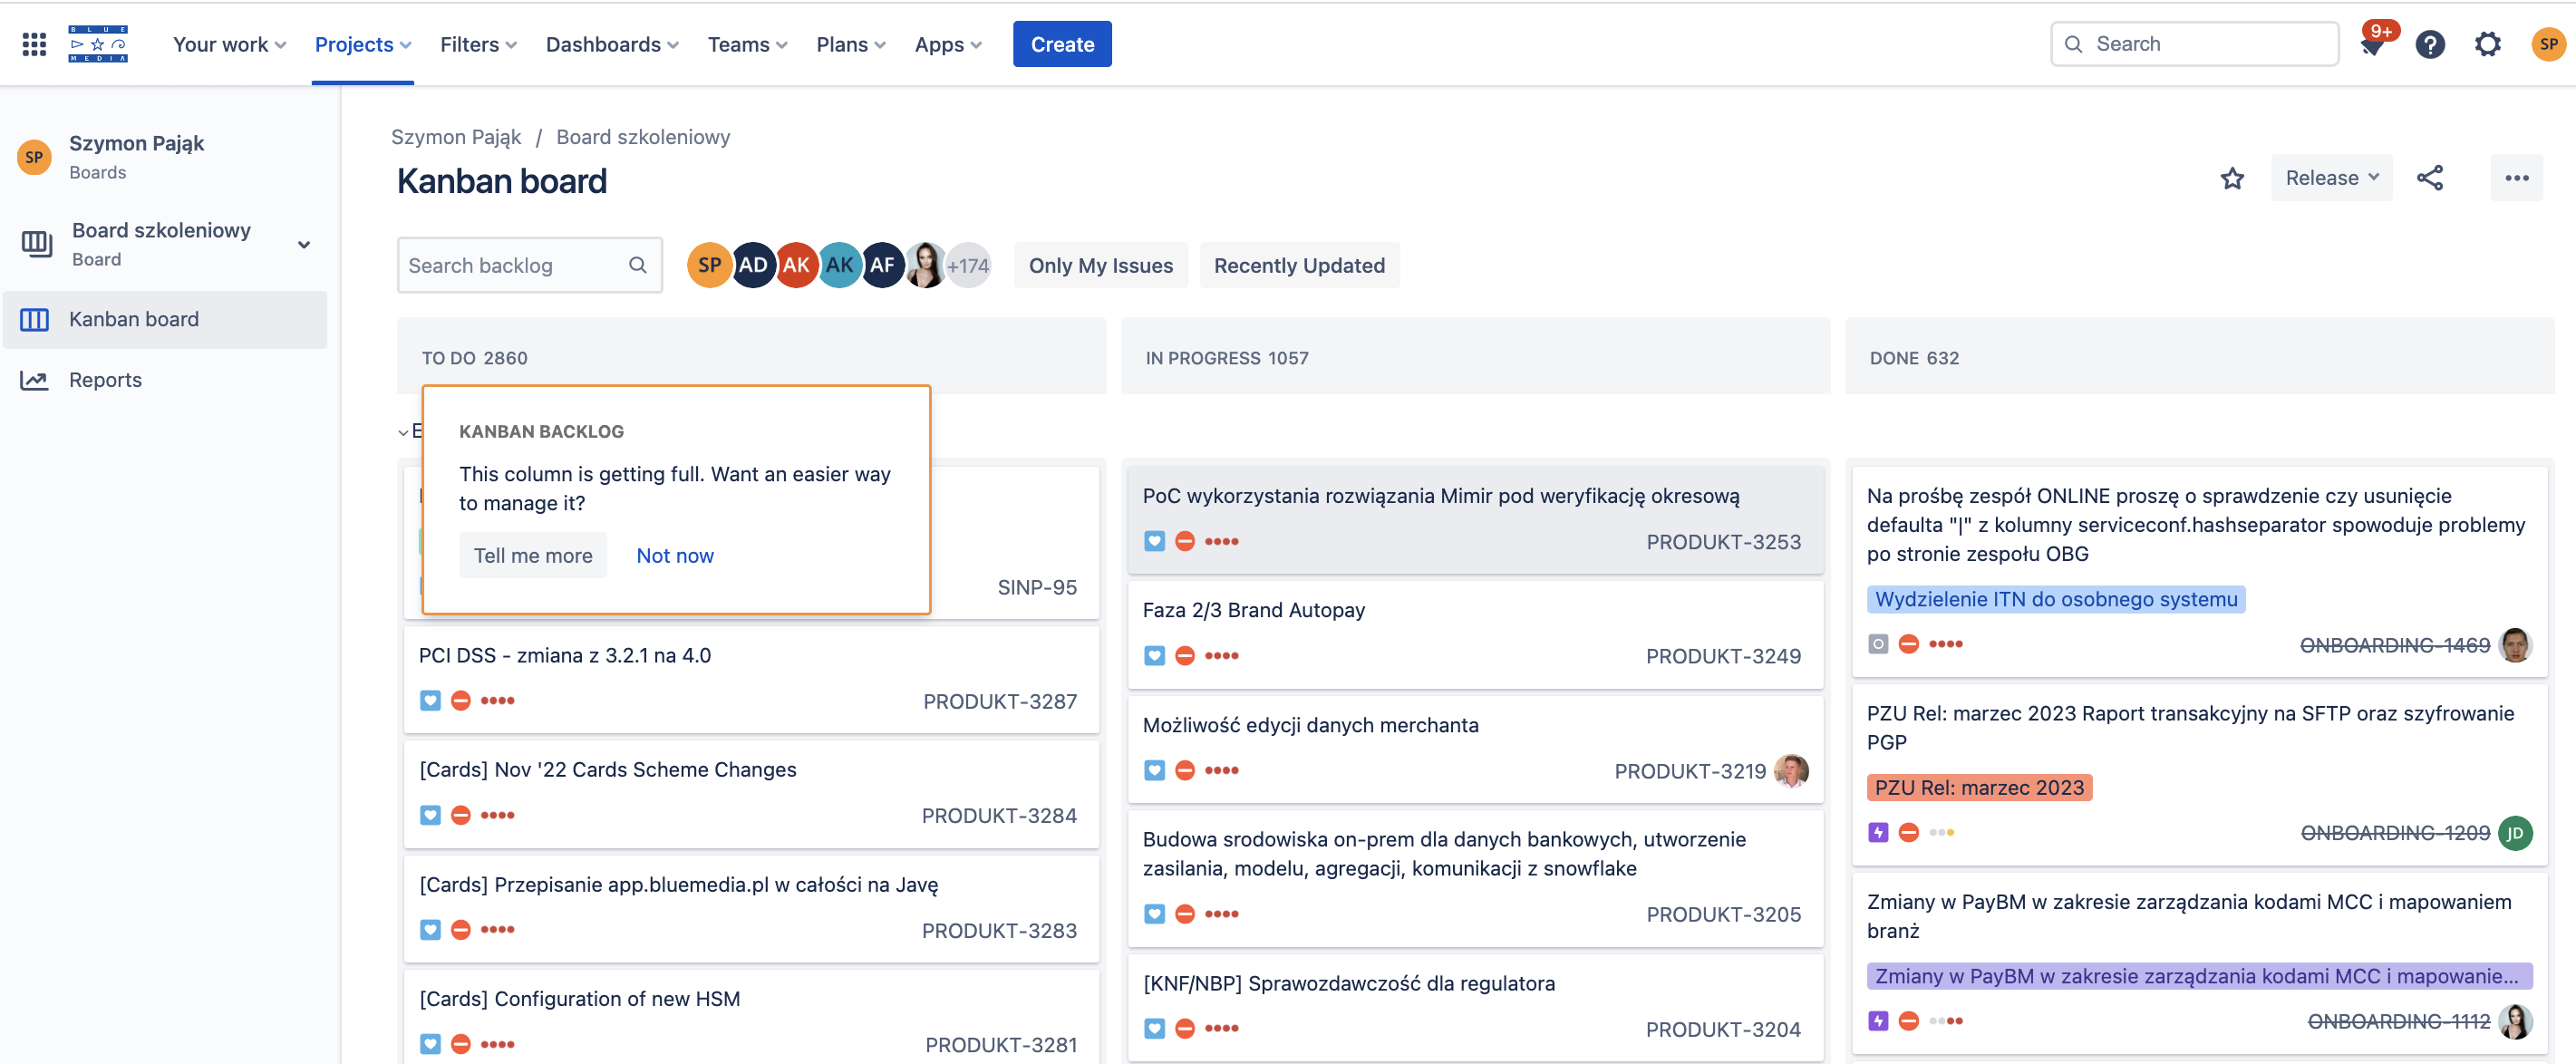Click the Search backlog input field
2576x1064 pixels.
512,265
